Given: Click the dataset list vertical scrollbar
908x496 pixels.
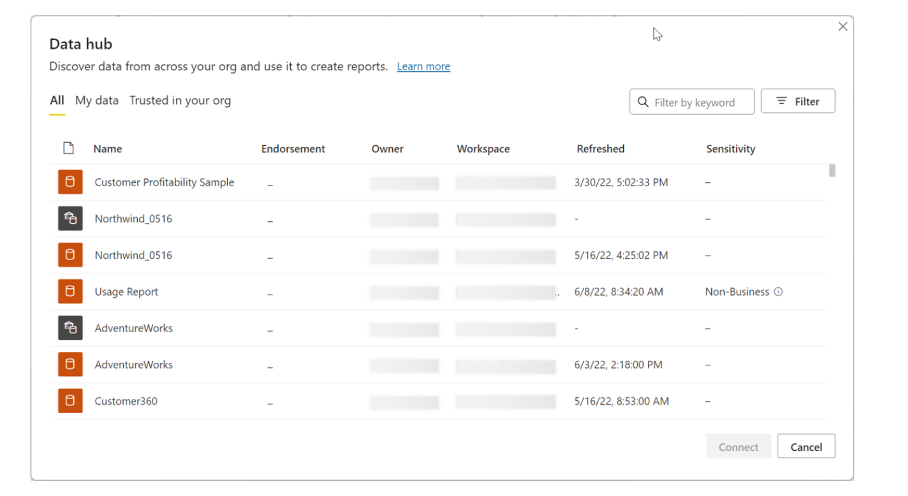Looking at the screenshot, I should (832, 171).
